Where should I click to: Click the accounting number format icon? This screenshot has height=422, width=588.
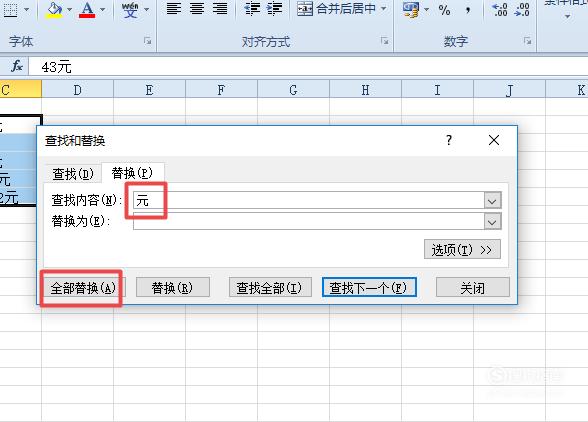[411, 9]
